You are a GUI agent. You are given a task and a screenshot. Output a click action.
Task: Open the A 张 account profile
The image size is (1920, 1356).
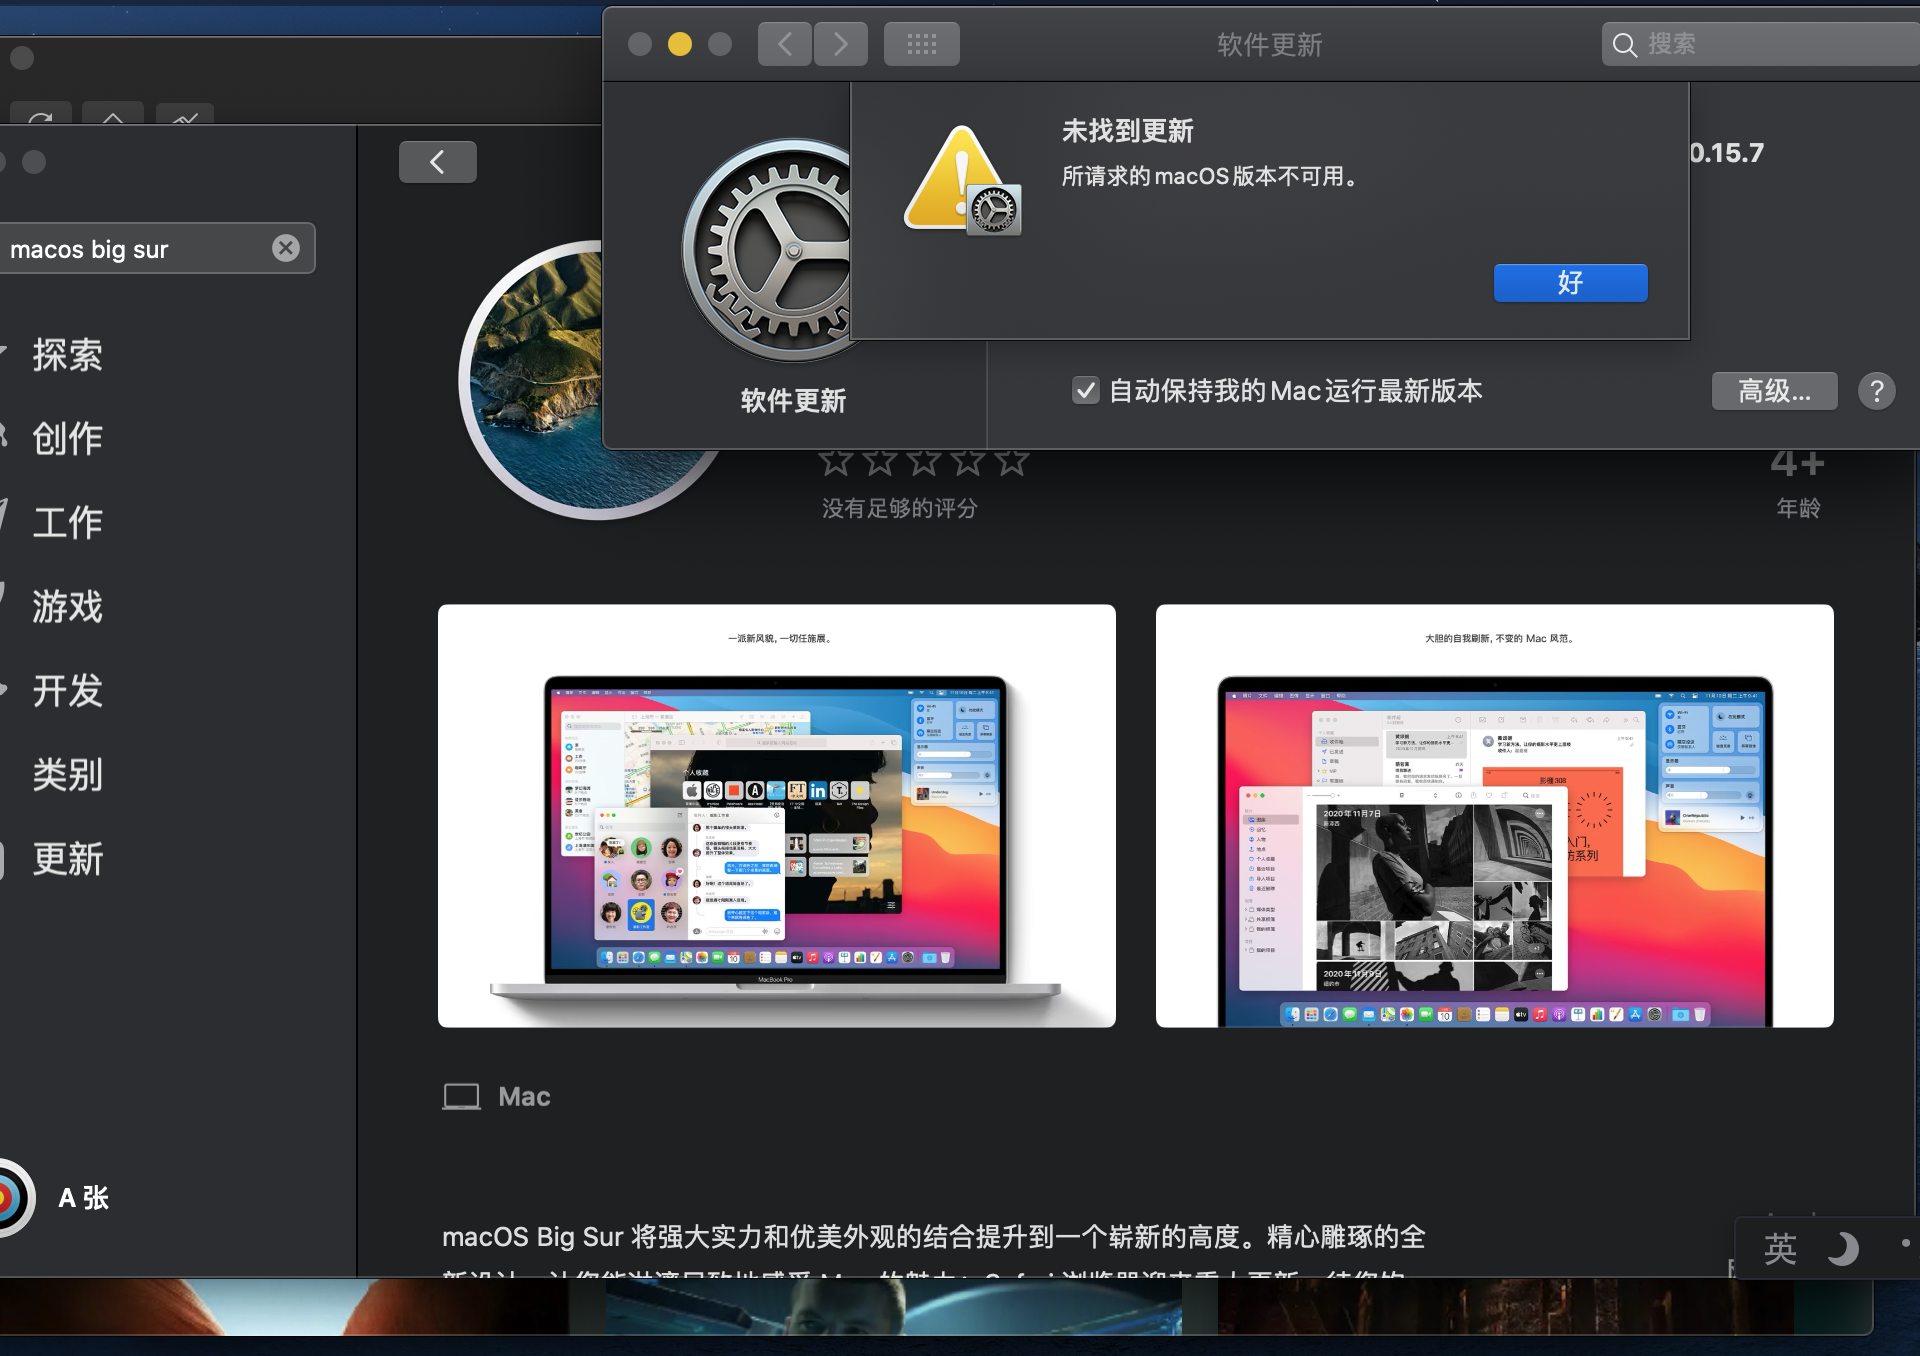pyautogui.click(x=83, y=1197)
